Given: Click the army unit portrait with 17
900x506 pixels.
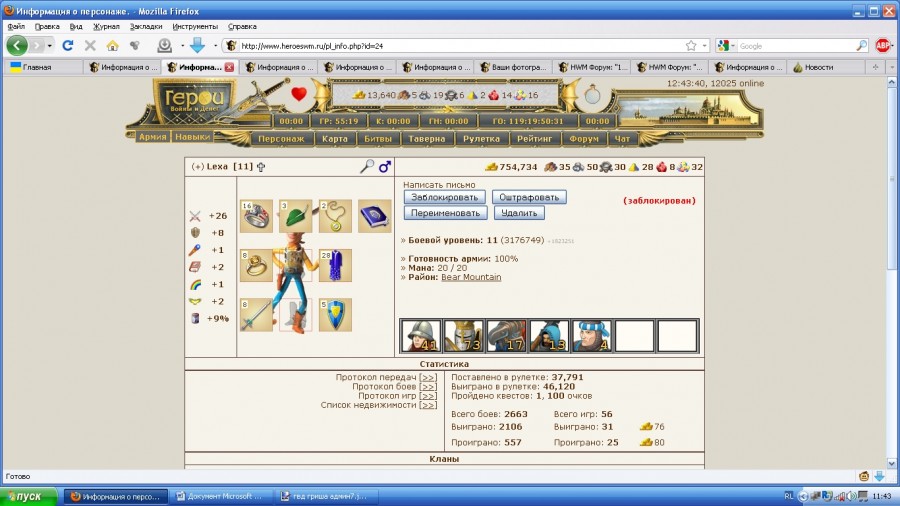Looking at the screenshot, I should click(x=506, y=336).
